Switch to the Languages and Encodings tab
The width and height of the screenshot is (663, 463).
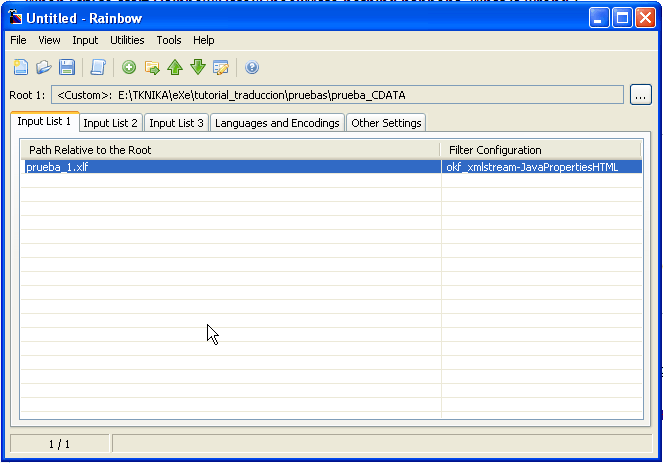pyautogui.click(x=277, y=123)
